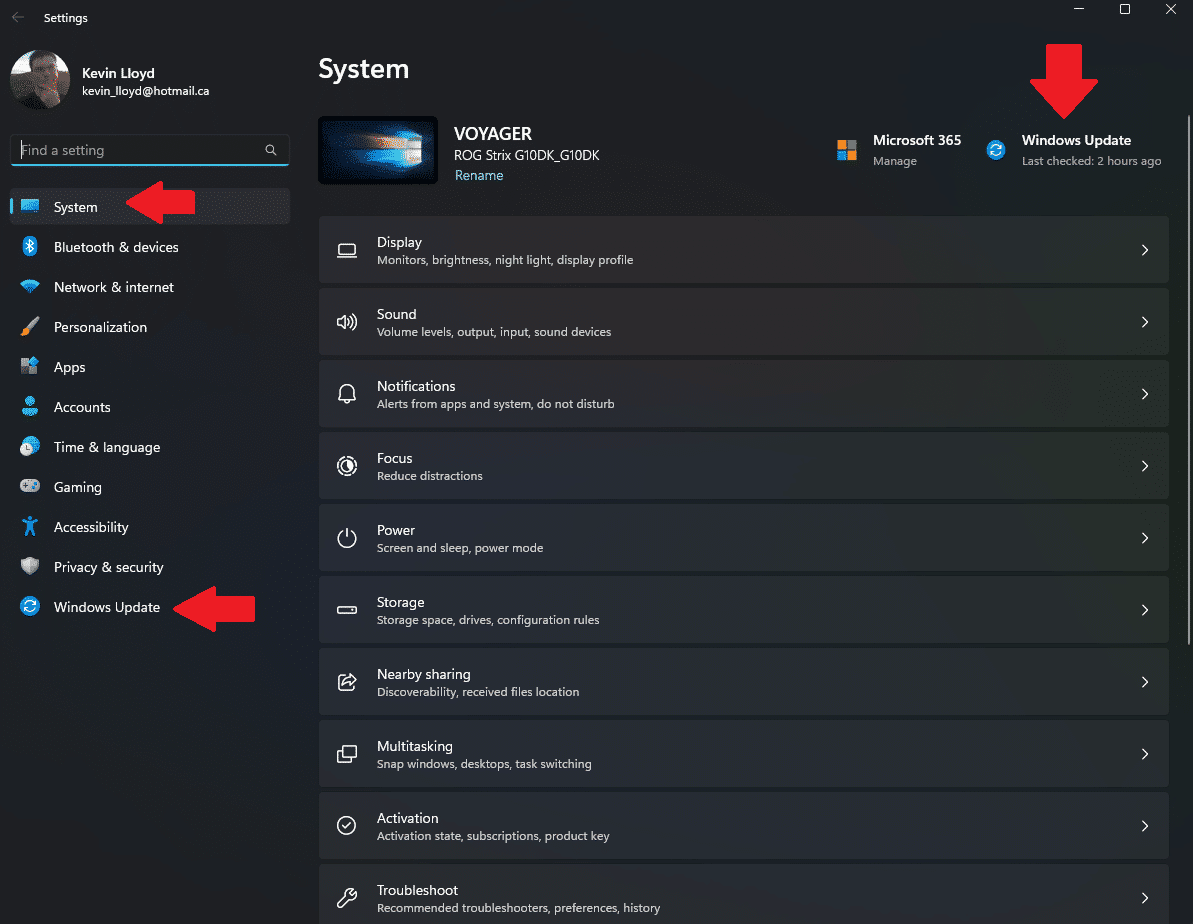Open Bluetooth & devices label in sidebar

click(116, 247)
